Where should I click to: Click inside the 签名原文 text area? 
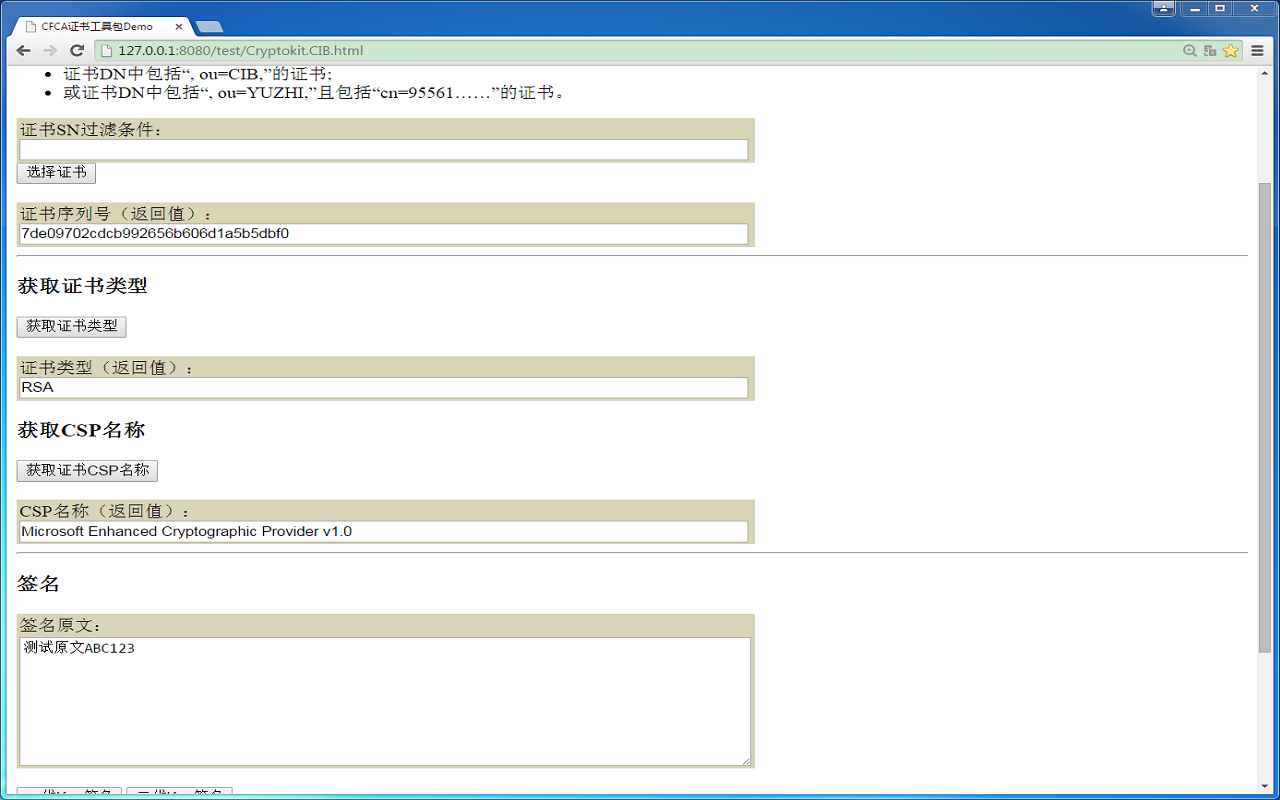(x=385, y=702)
